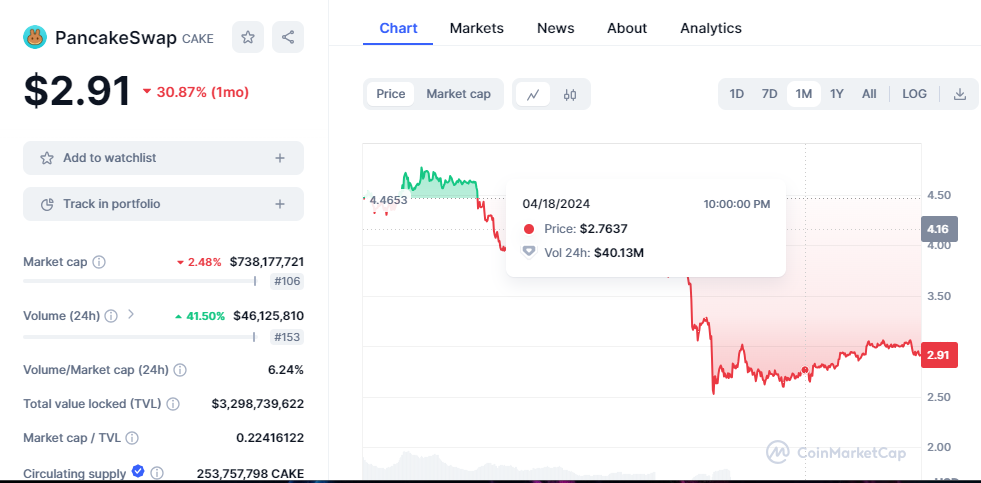
Task: Click the $3,298,739,622 TVL value
Action: [x=258, y=404]
